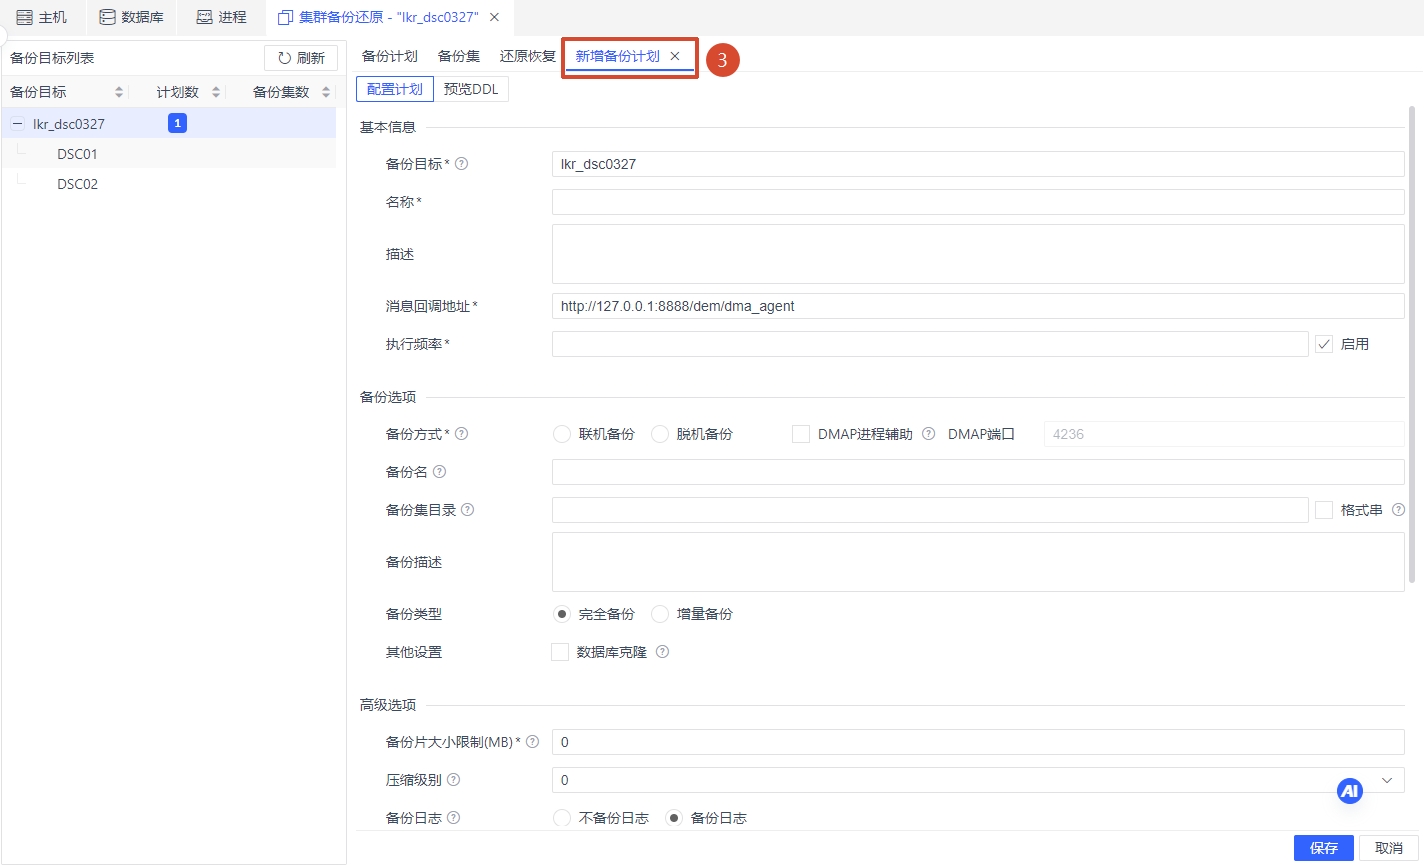Switch to the 备份计划 tab
Image resolution: width=1424 pixels, height=866 pixels.
click(390, 56)
